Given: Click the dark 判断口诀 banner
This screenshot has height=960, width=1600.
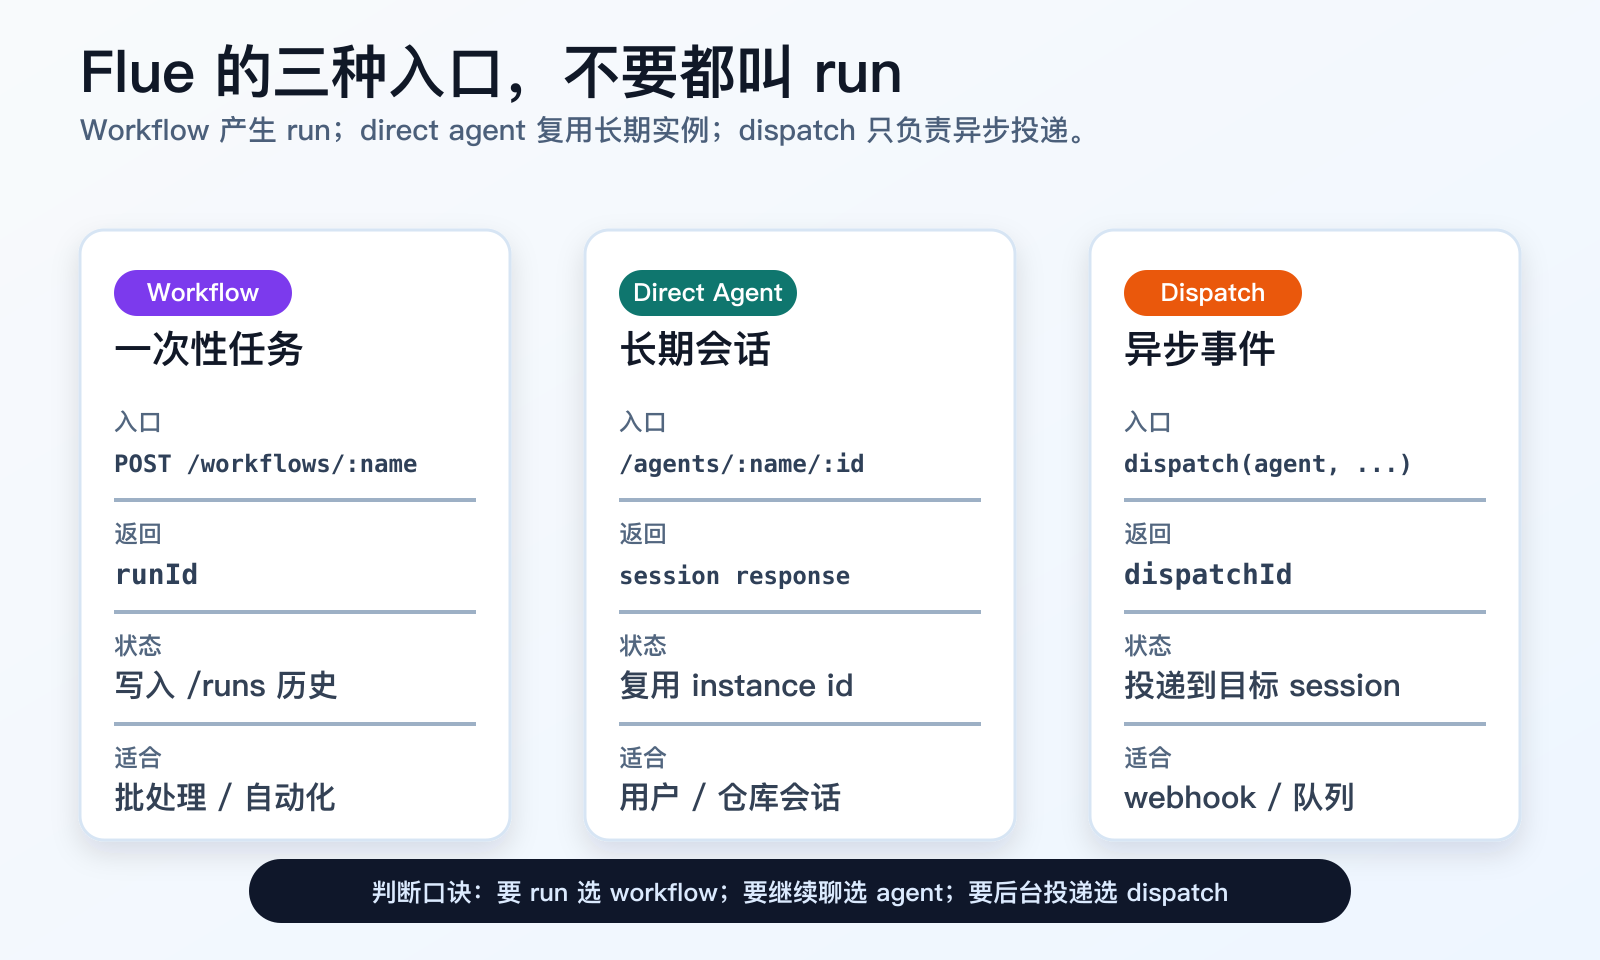Looking at the screenshot, I should click(x=800, y=891).
